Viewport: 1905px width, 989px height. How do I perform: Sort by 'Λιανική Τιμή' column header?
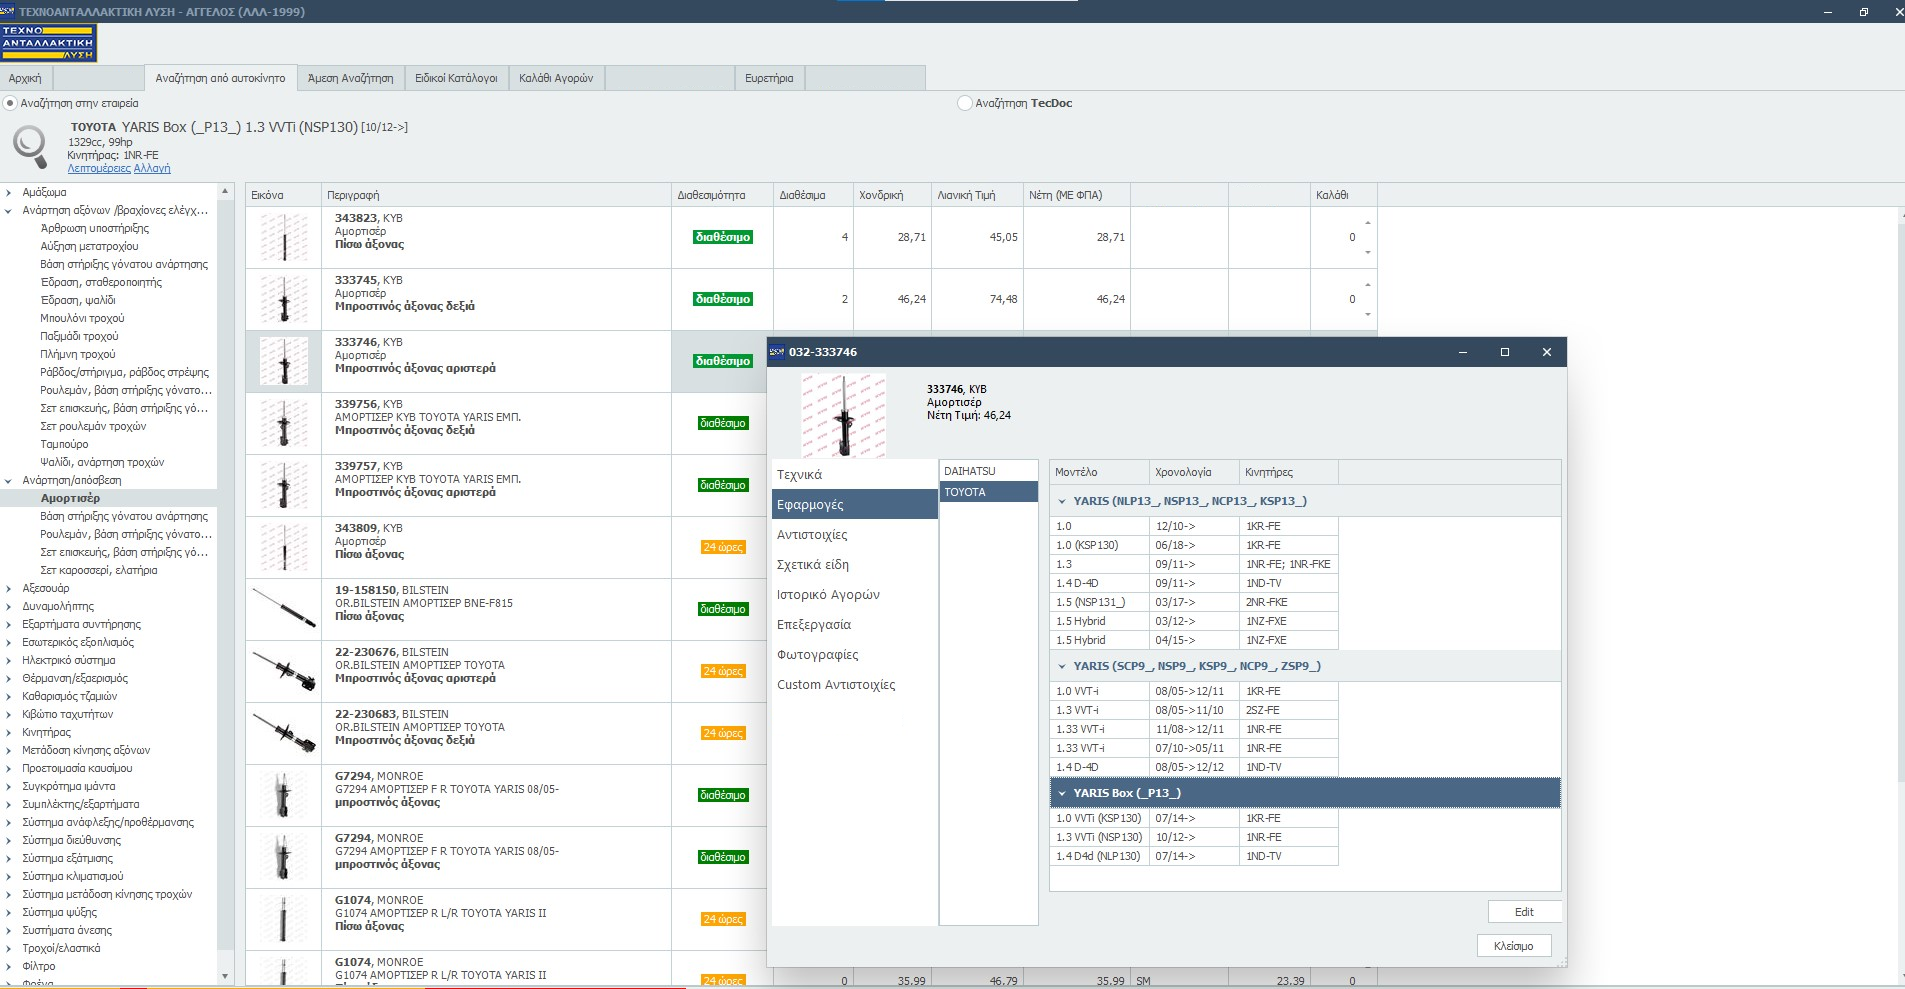tap(977, 195)
